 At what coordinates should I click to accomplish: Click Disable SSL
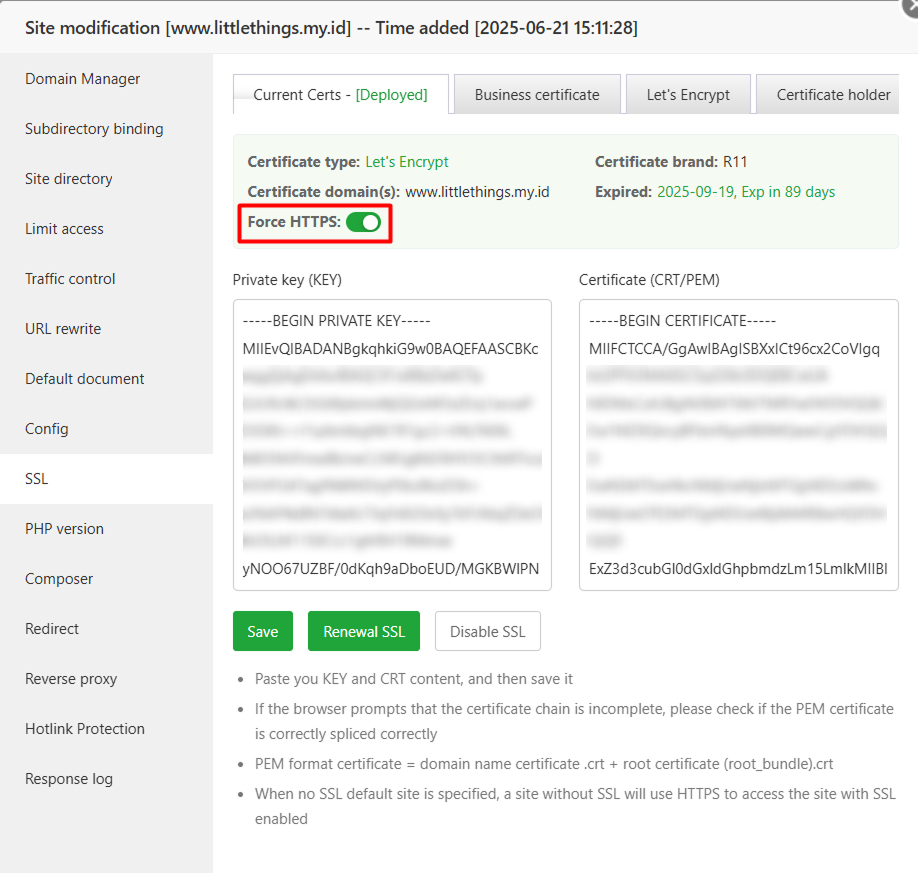[487, 631]
